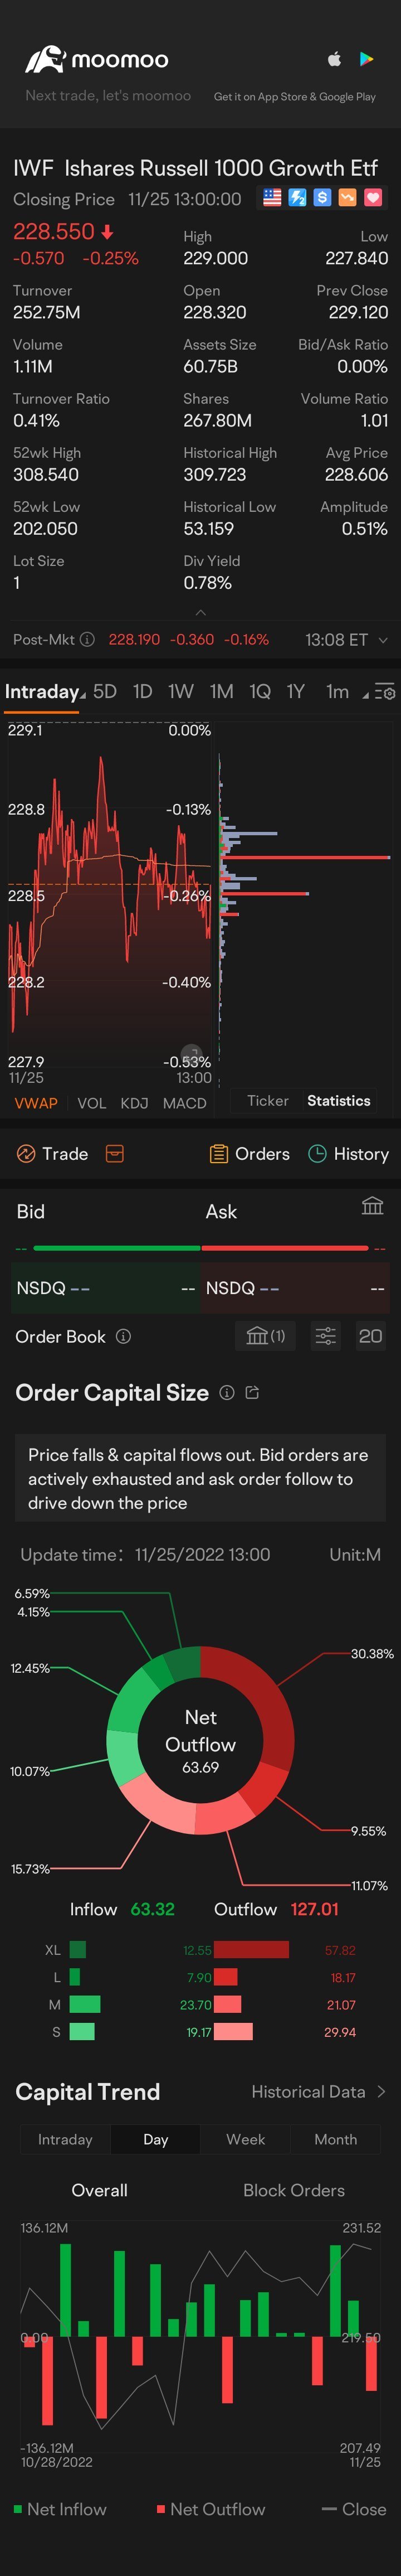Image resolution: width=401 pixels, height=2576 pixels.
Task: Toggle the Block Orders view
Action: 293,2190
